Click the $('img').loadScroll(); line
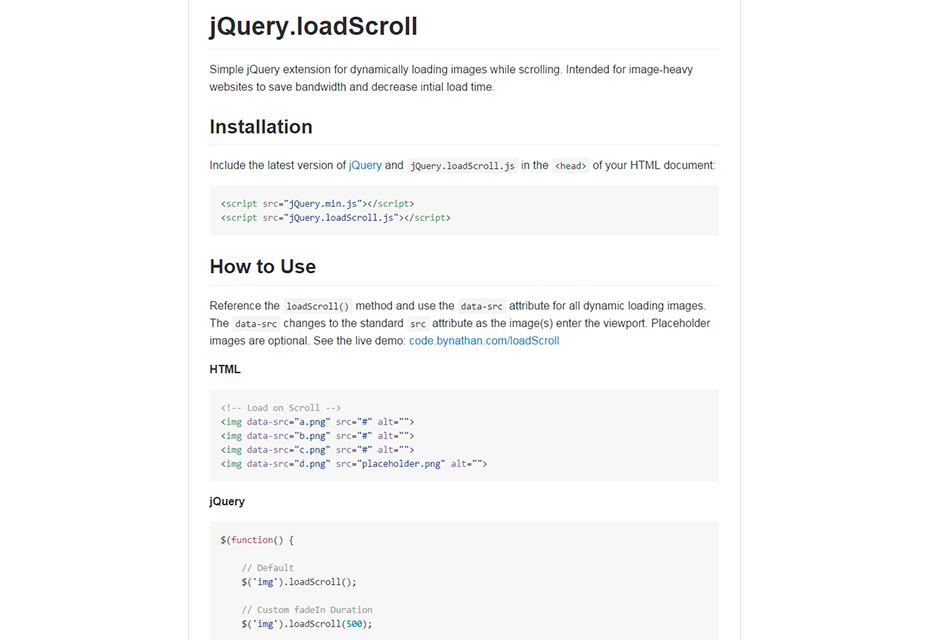928x640 pixels. click(299, 582)
